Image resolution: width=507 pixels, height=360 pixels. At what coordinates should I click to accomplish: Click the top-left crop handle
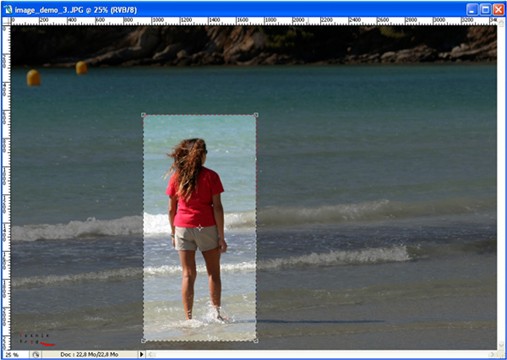tap(143, 115)
